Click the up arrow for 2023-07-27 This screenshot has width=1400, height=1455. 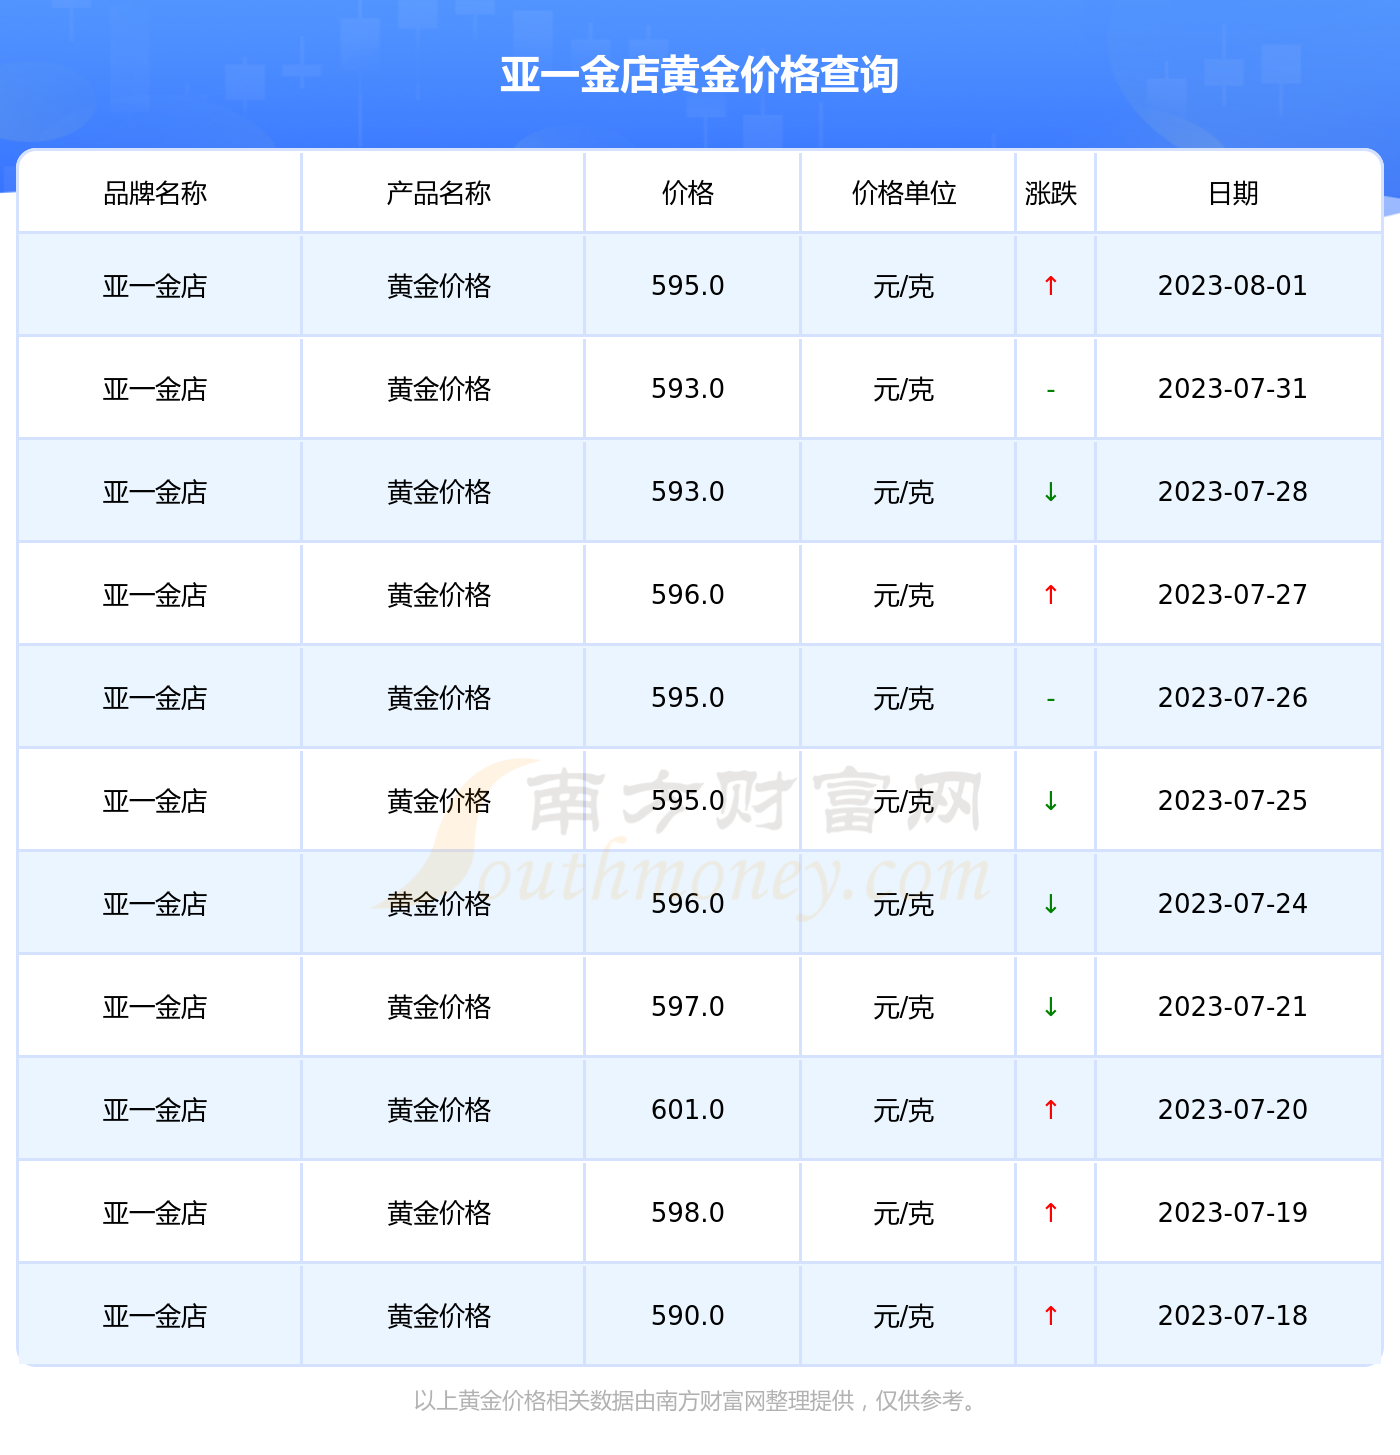[x=1050, y=595]
